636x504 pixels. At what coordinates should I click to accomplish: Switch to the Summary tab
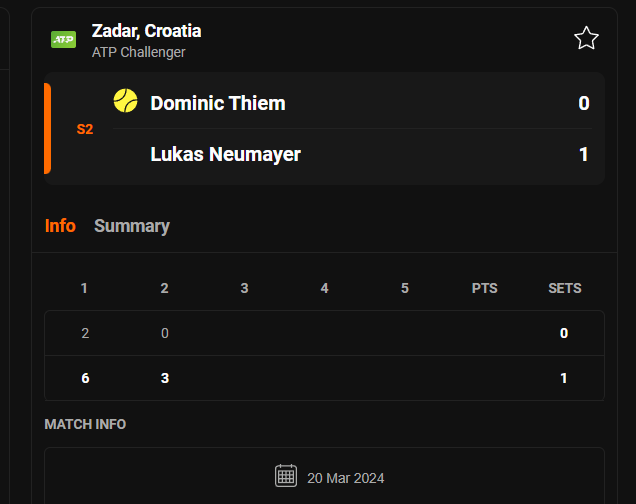[132, 226]
